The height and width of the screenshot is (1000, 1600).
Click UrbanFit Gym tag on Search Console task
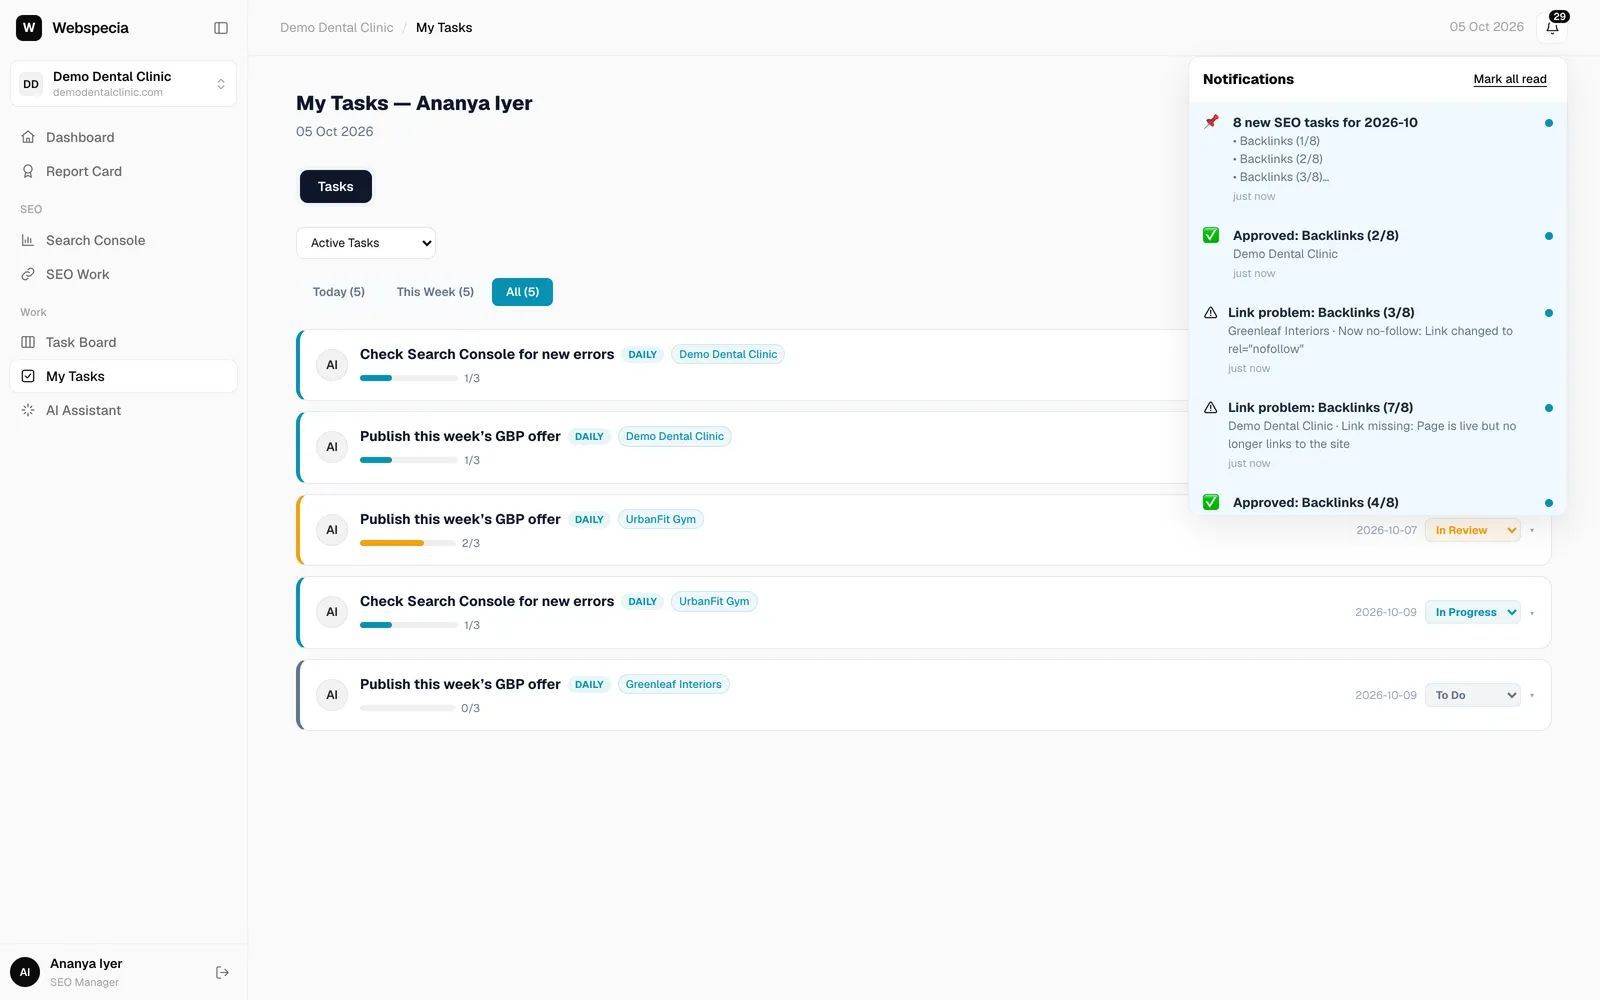coord(714,601)
